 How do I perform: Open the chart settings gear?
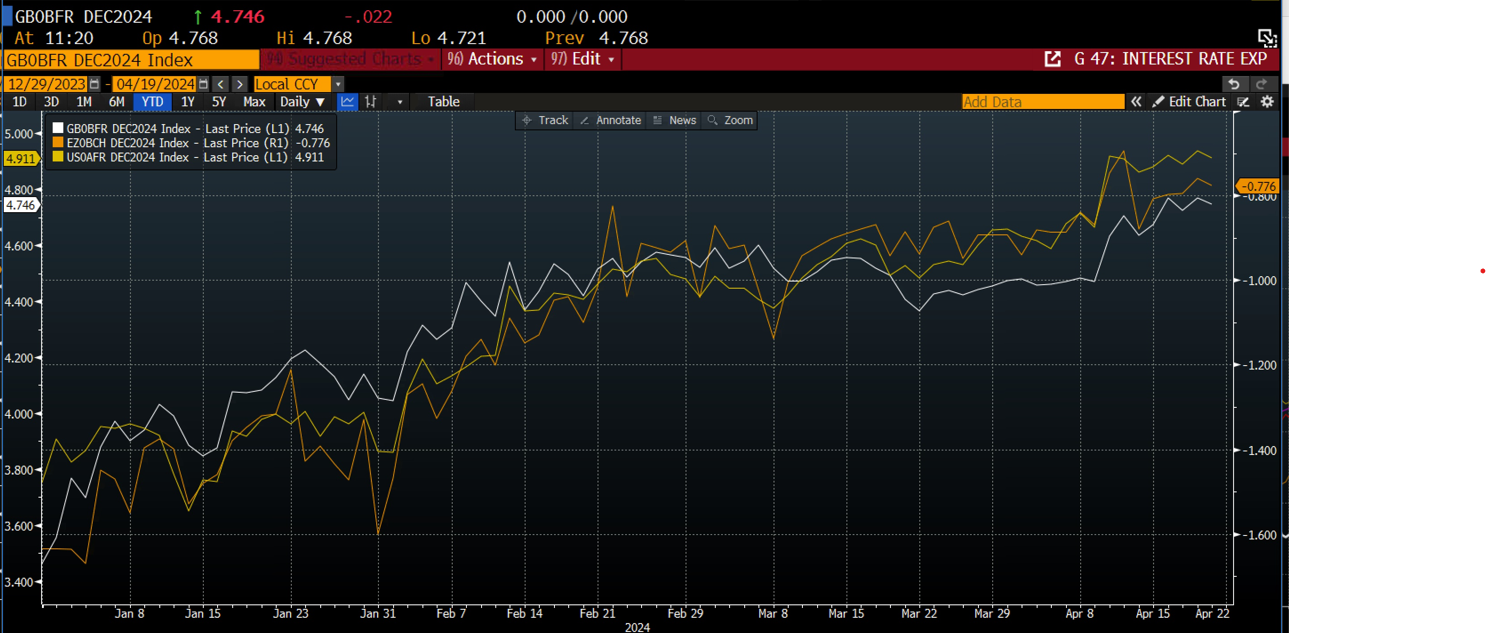tap(1267, 102)
